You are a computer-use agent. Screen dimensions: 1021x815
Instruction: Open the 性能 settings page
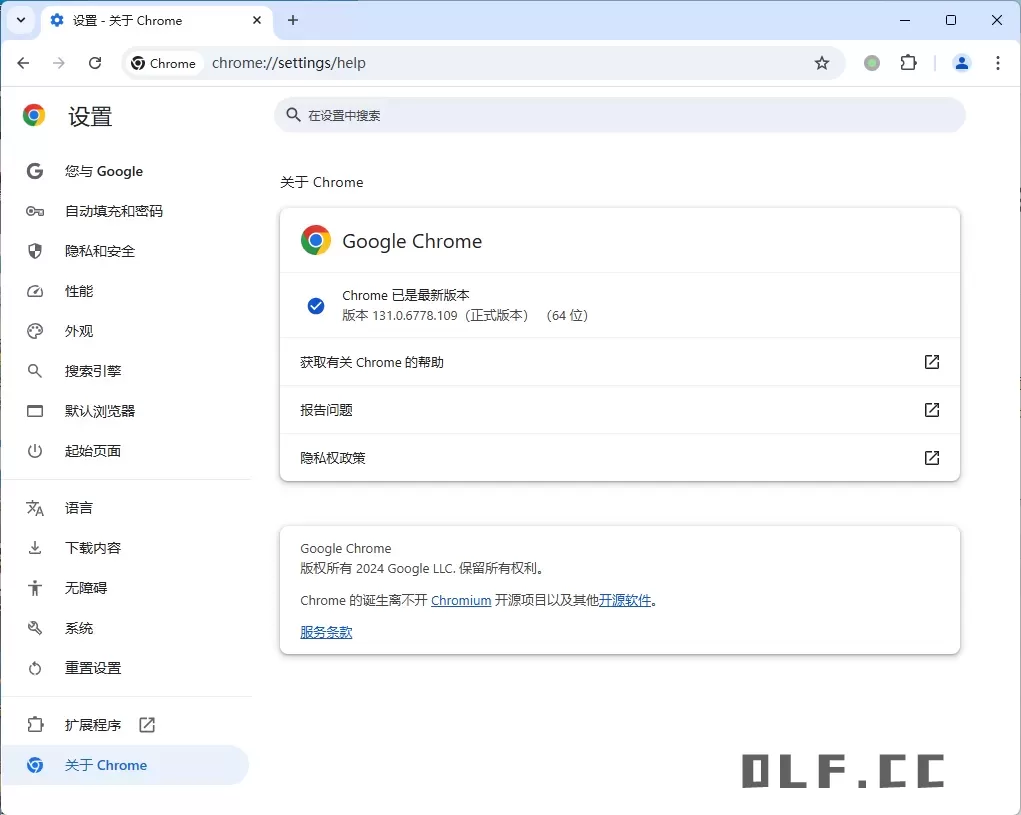(80, 291)
